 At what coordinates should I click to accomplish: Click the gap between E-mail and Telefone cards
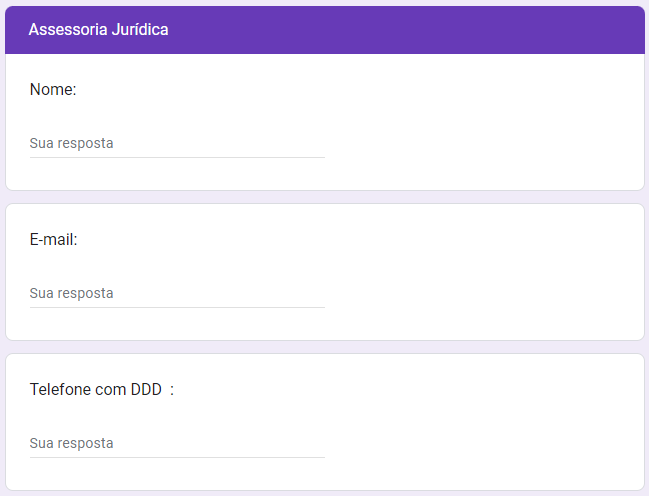[324, 347]
